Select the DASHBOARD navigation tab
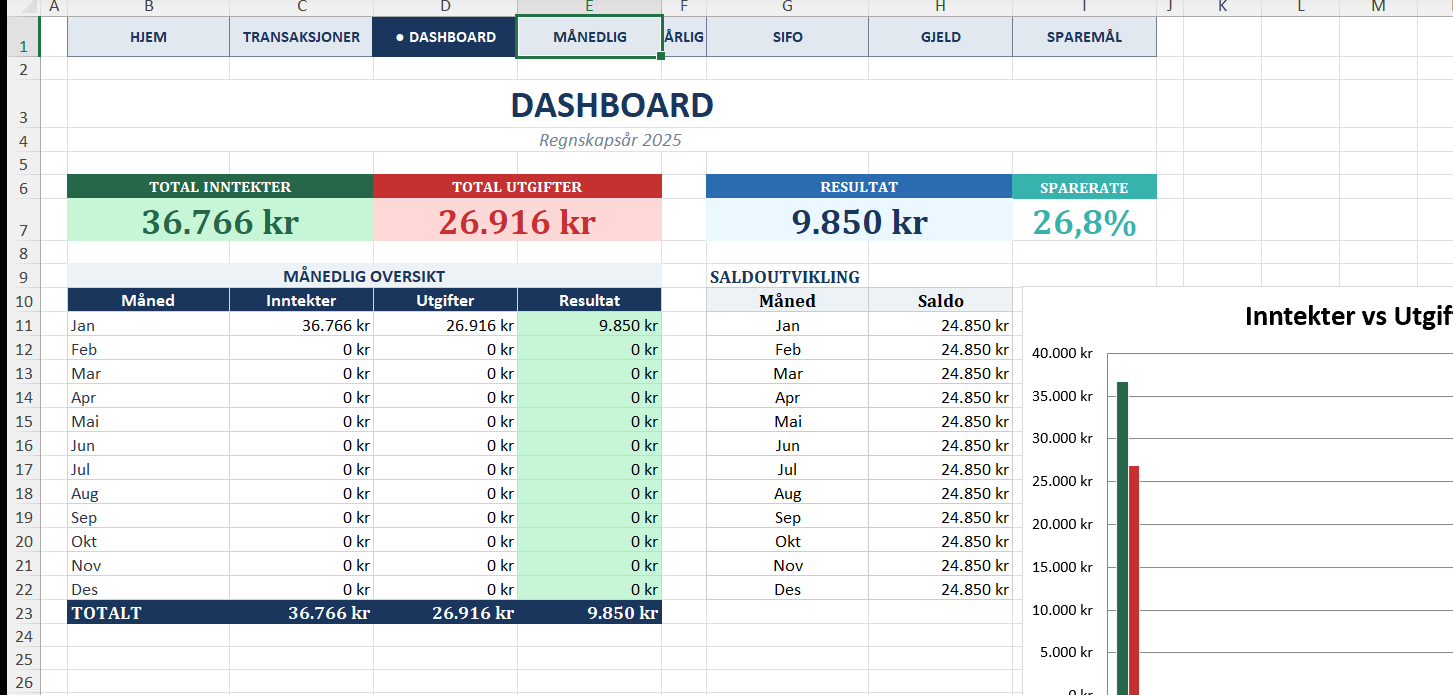Viewport: 1453px width, 695px height. 445,37
